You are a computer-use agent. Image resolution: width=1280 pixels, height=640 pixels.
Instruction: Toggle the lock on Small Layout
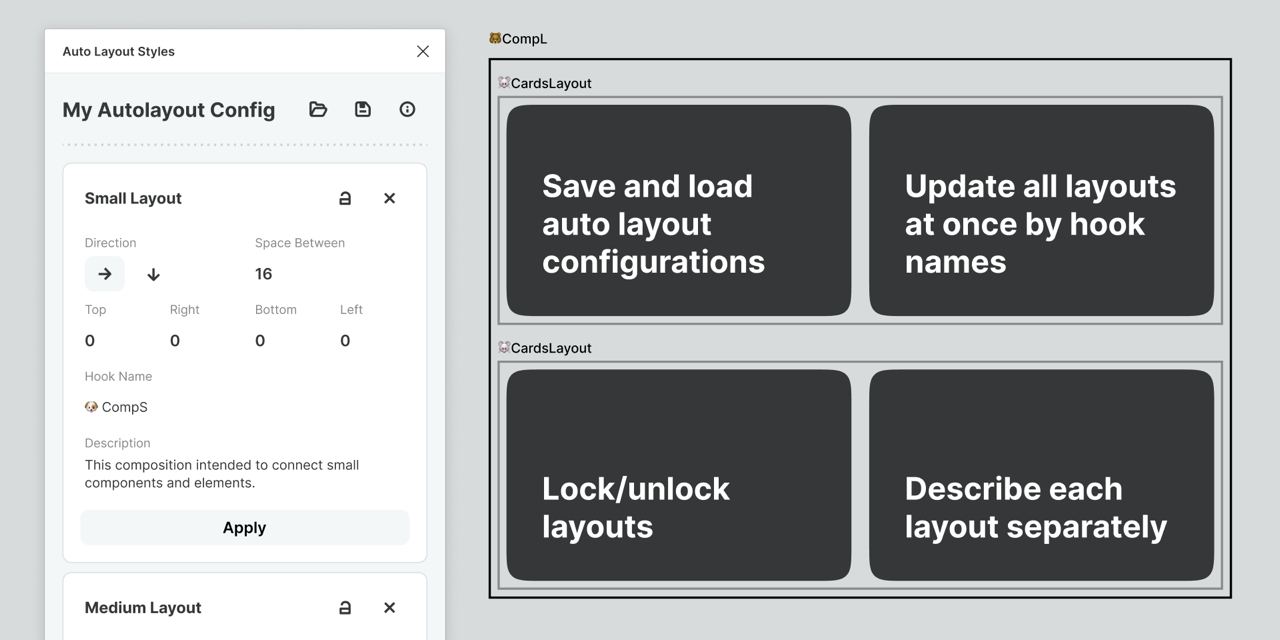point(345,198)
